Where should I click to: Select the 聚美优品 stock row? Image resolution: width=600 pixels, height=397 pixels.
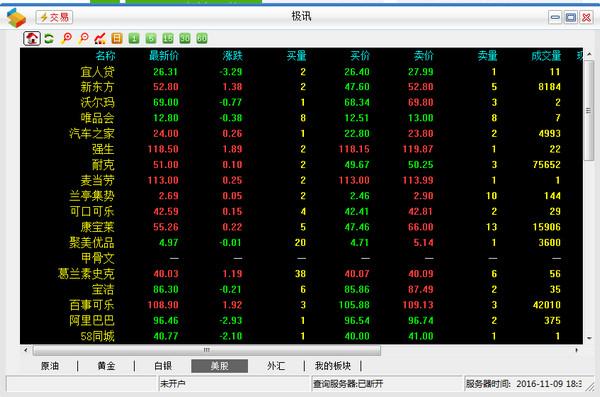pos(301,243)
